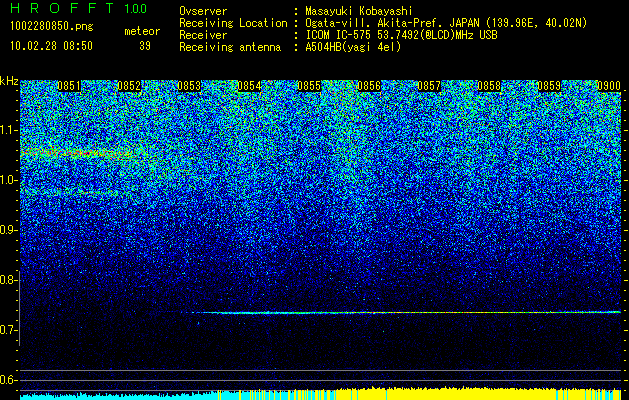Viewport: 629px width, 400px height.
Task: Click the kHz axis unit label
Action: pyautogui.click(x=9, y=81)
